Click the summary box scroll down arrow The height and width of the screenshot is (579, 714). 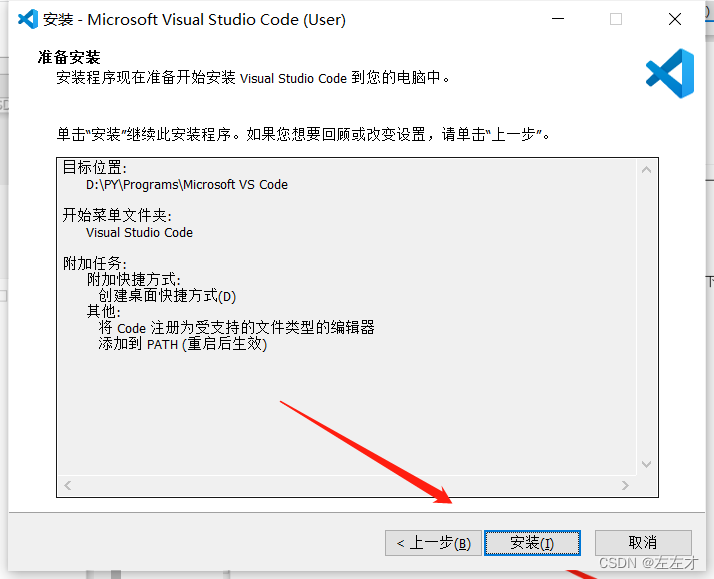coord(646,464)
